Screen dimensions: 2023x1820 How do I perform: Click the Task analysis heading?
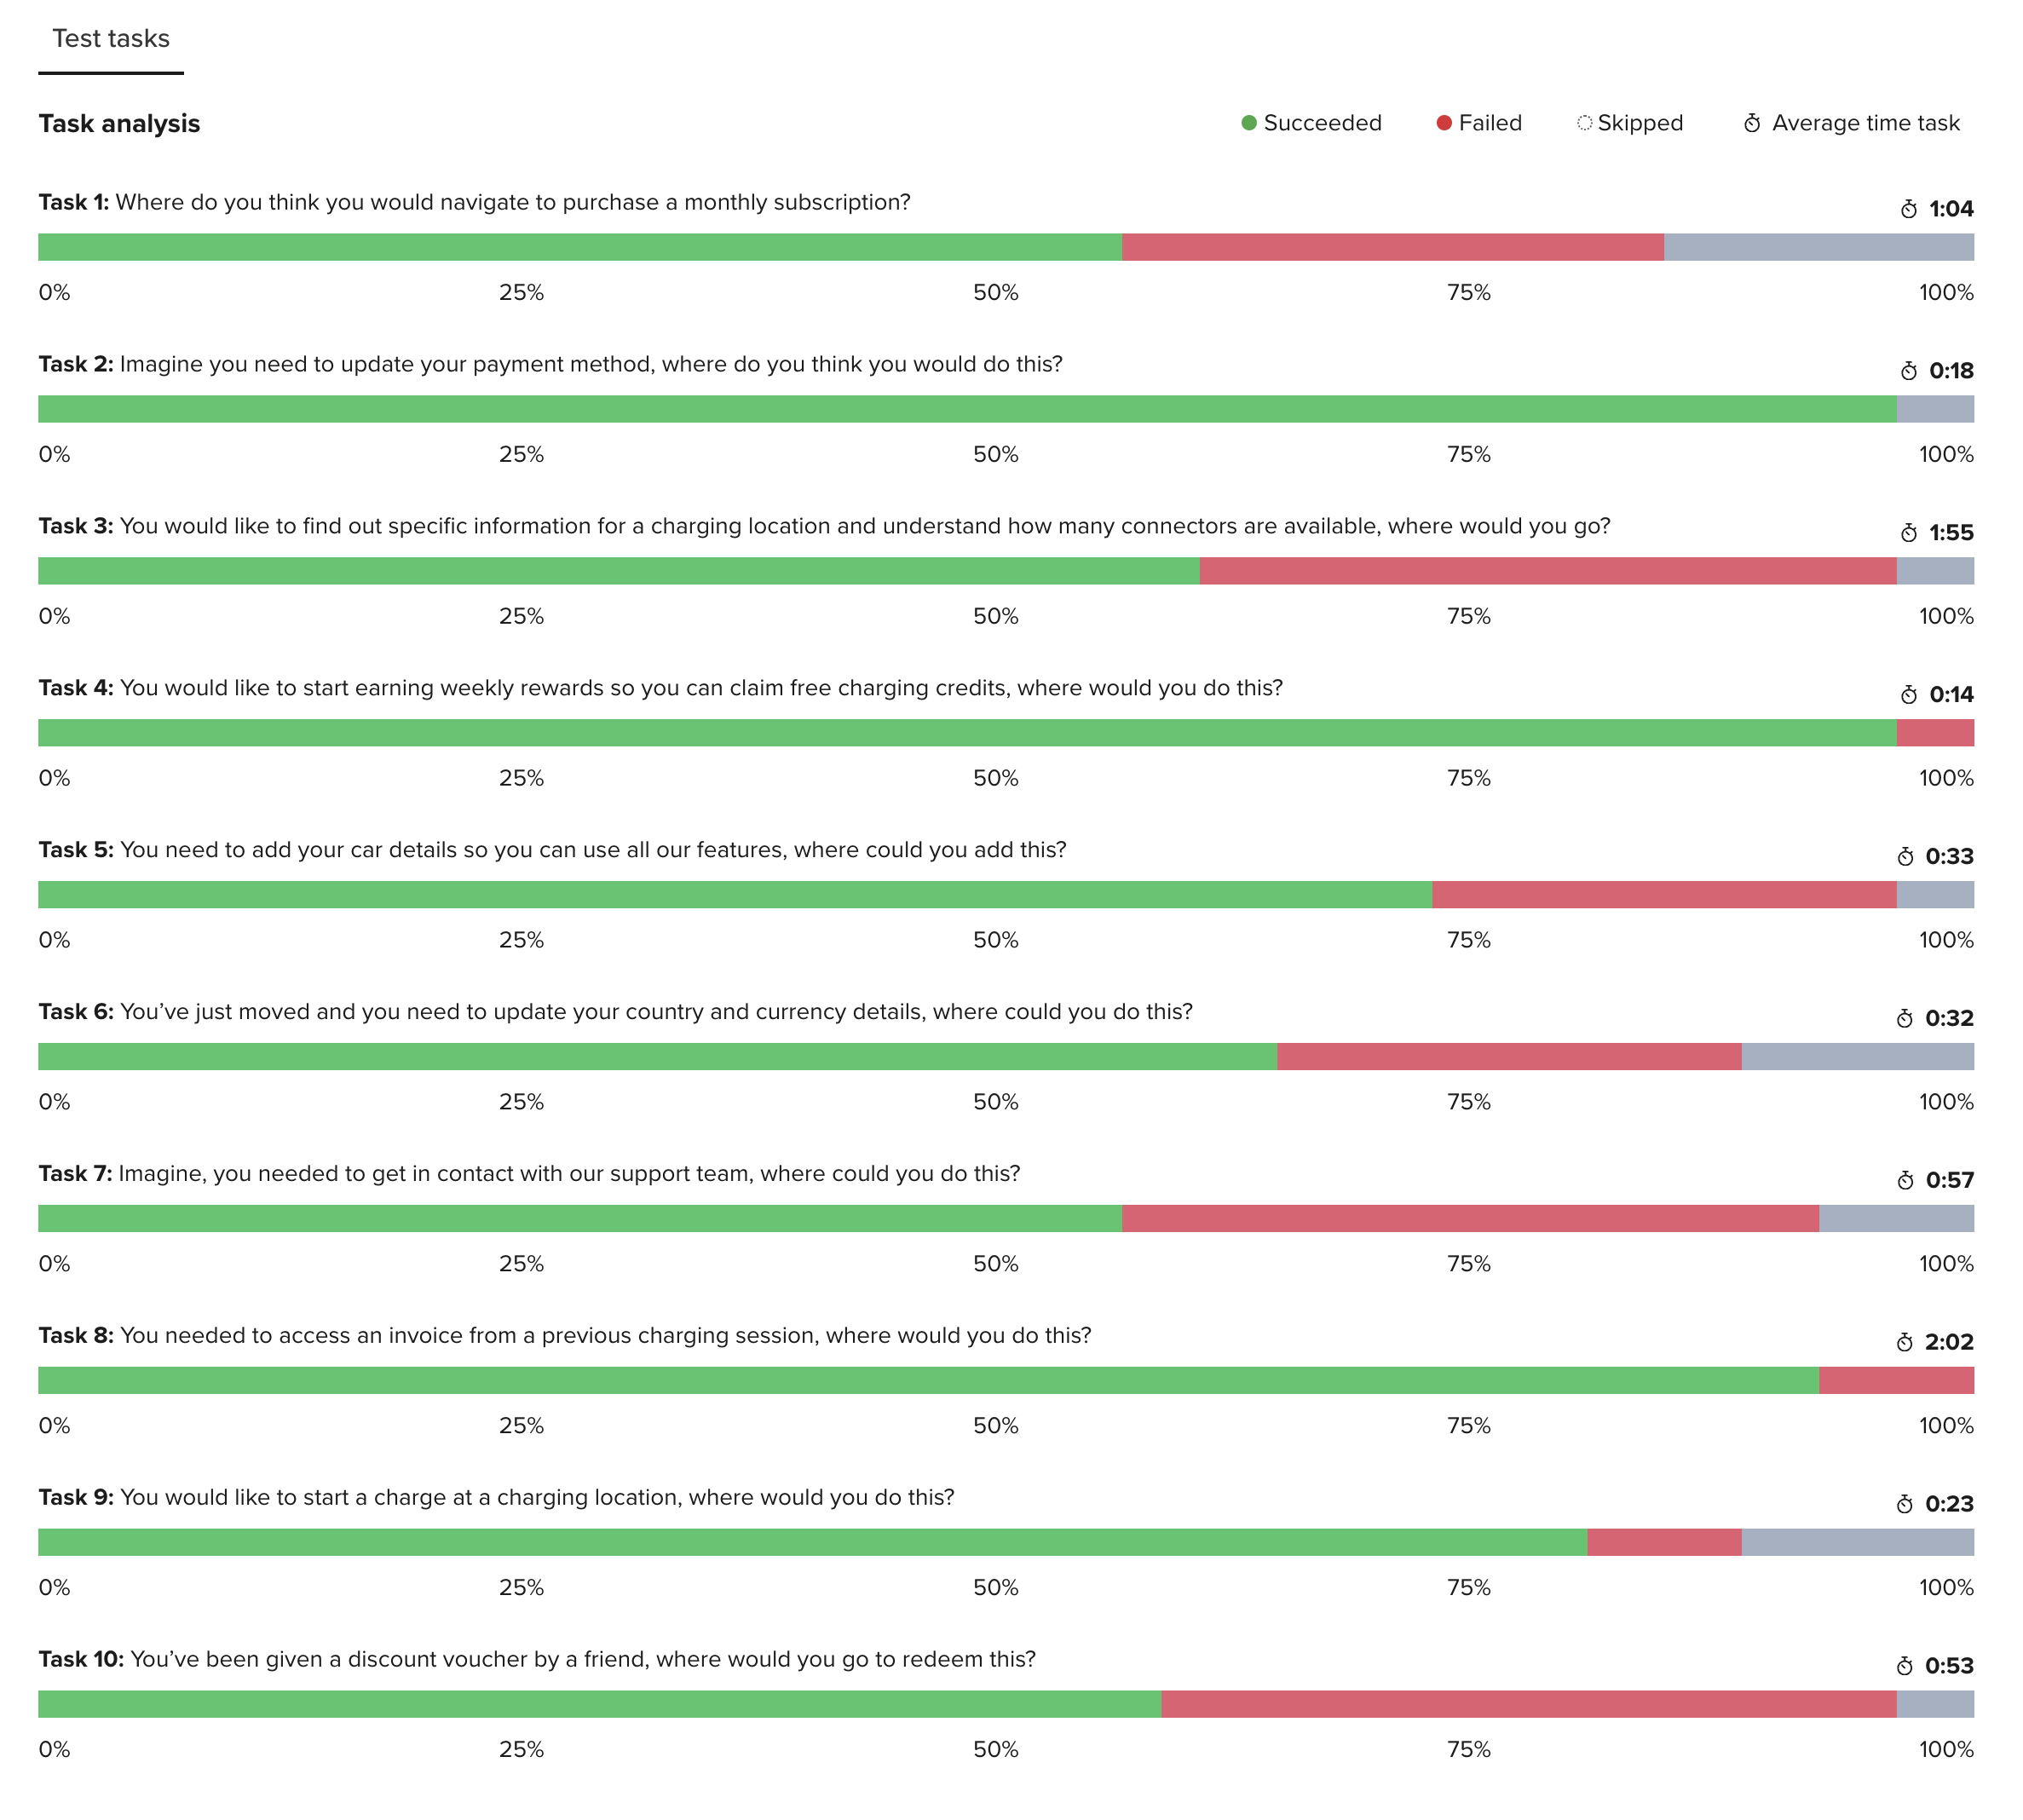pyautogui.click(x=119, y=123)
